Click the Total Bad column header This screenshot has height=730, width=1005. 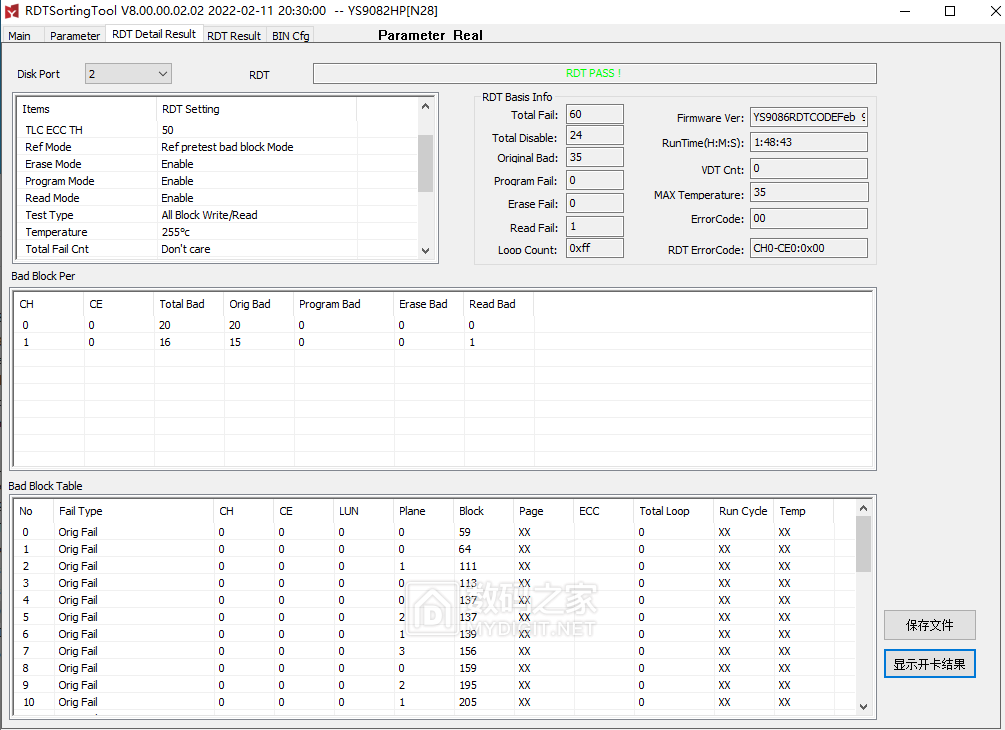(x=182, y=304)
